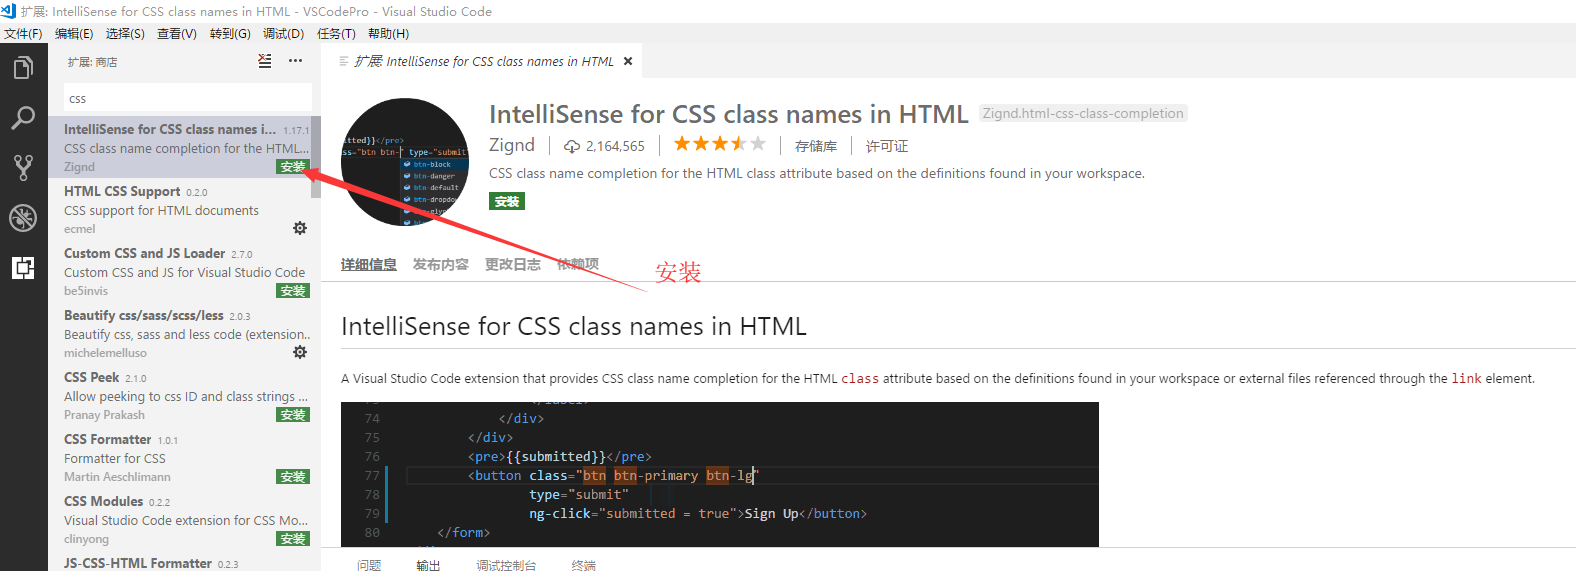Click the star rating of the extension
1576x571 pixels.
coord(719,144)
